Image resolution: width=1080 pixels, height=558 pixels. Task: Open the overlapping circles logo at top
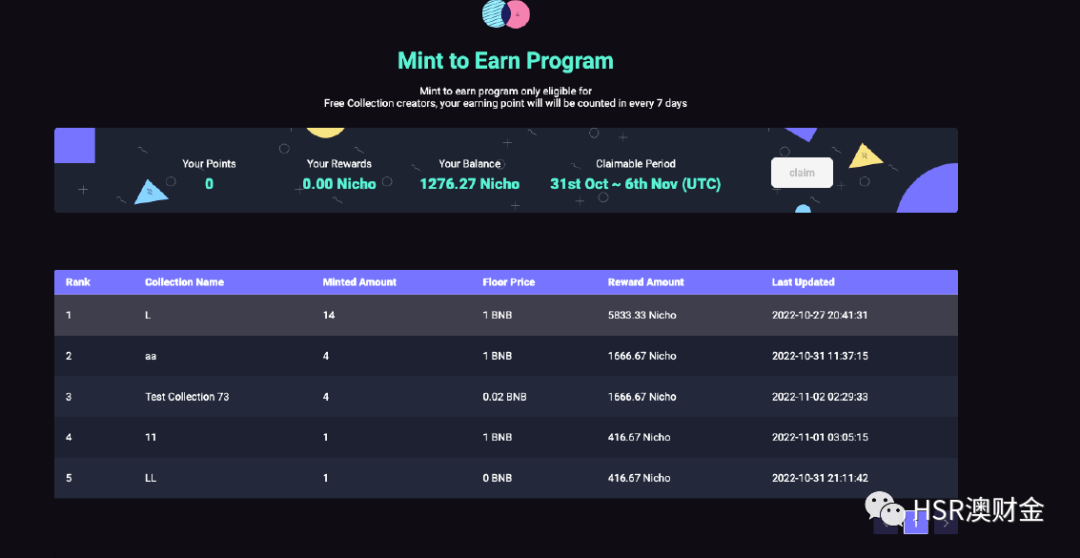pos(506,13)
